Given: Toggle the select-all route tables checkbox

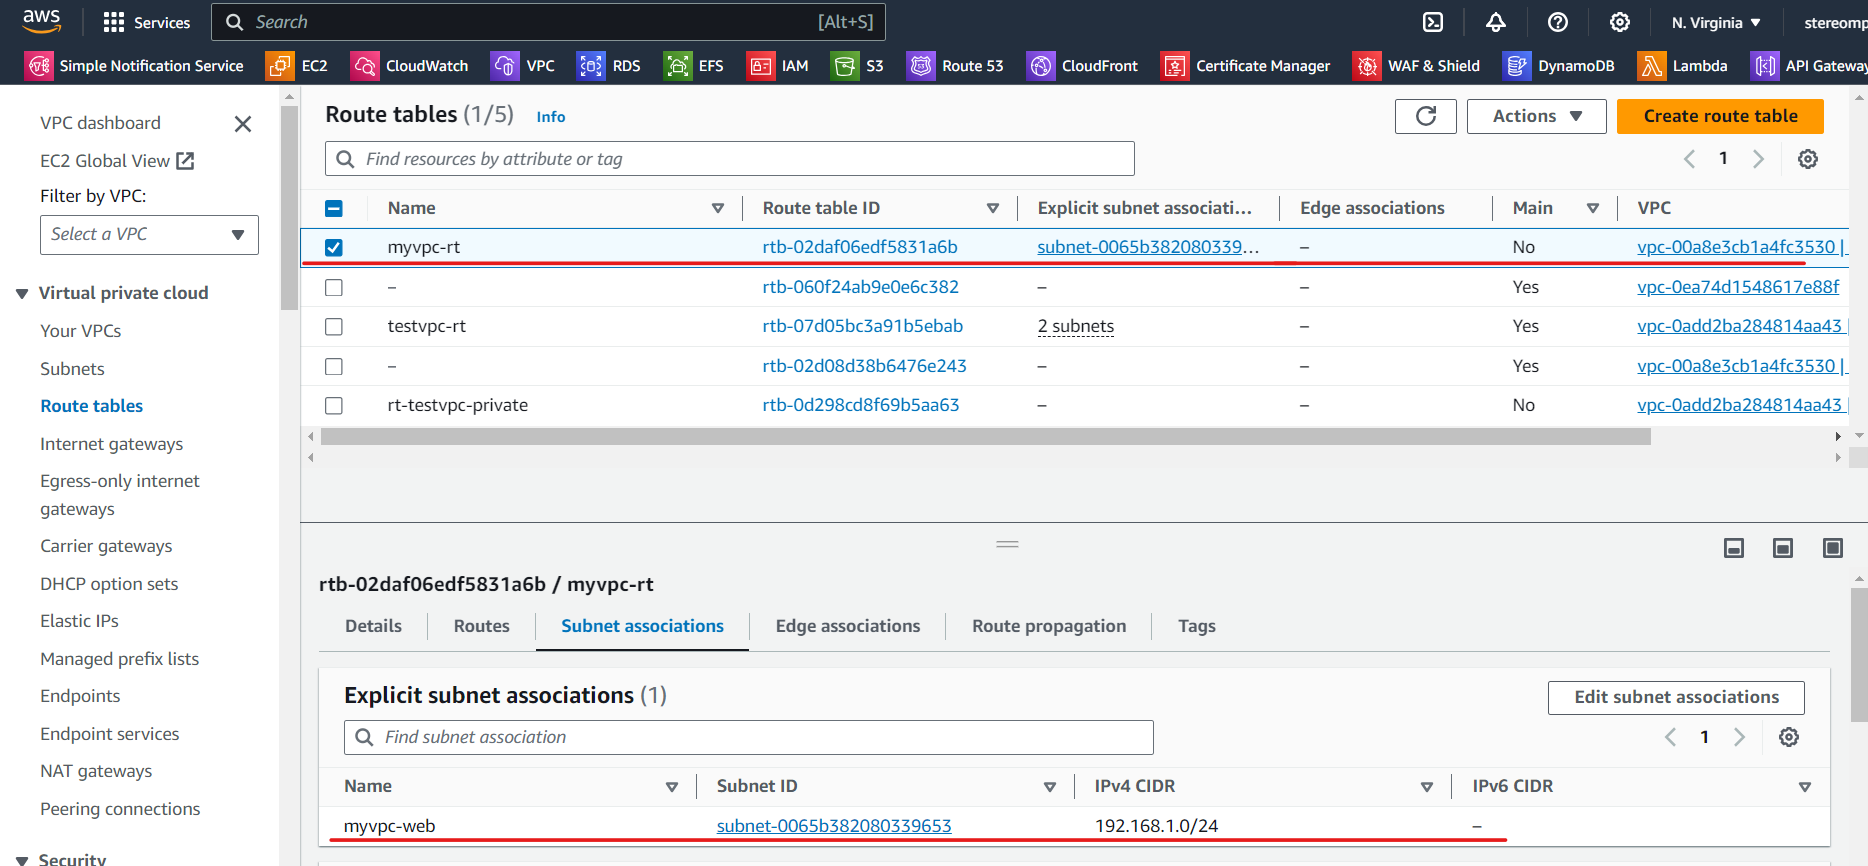Looking at the screenshot, I should coord(334,208).
